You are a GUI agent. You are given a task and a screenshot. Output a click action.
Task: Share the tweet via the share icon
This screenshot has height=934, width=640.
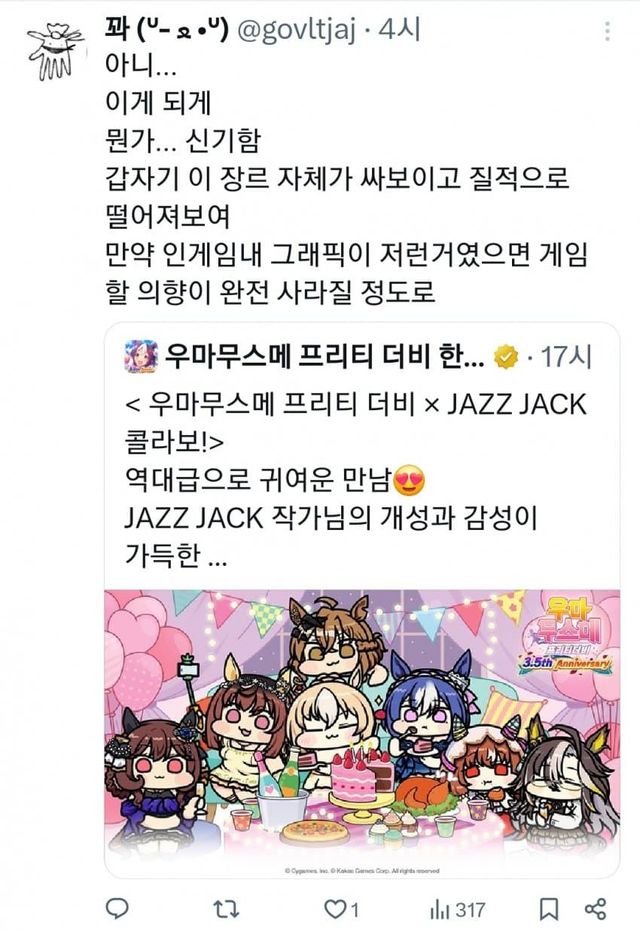click(x=595, y=909)
